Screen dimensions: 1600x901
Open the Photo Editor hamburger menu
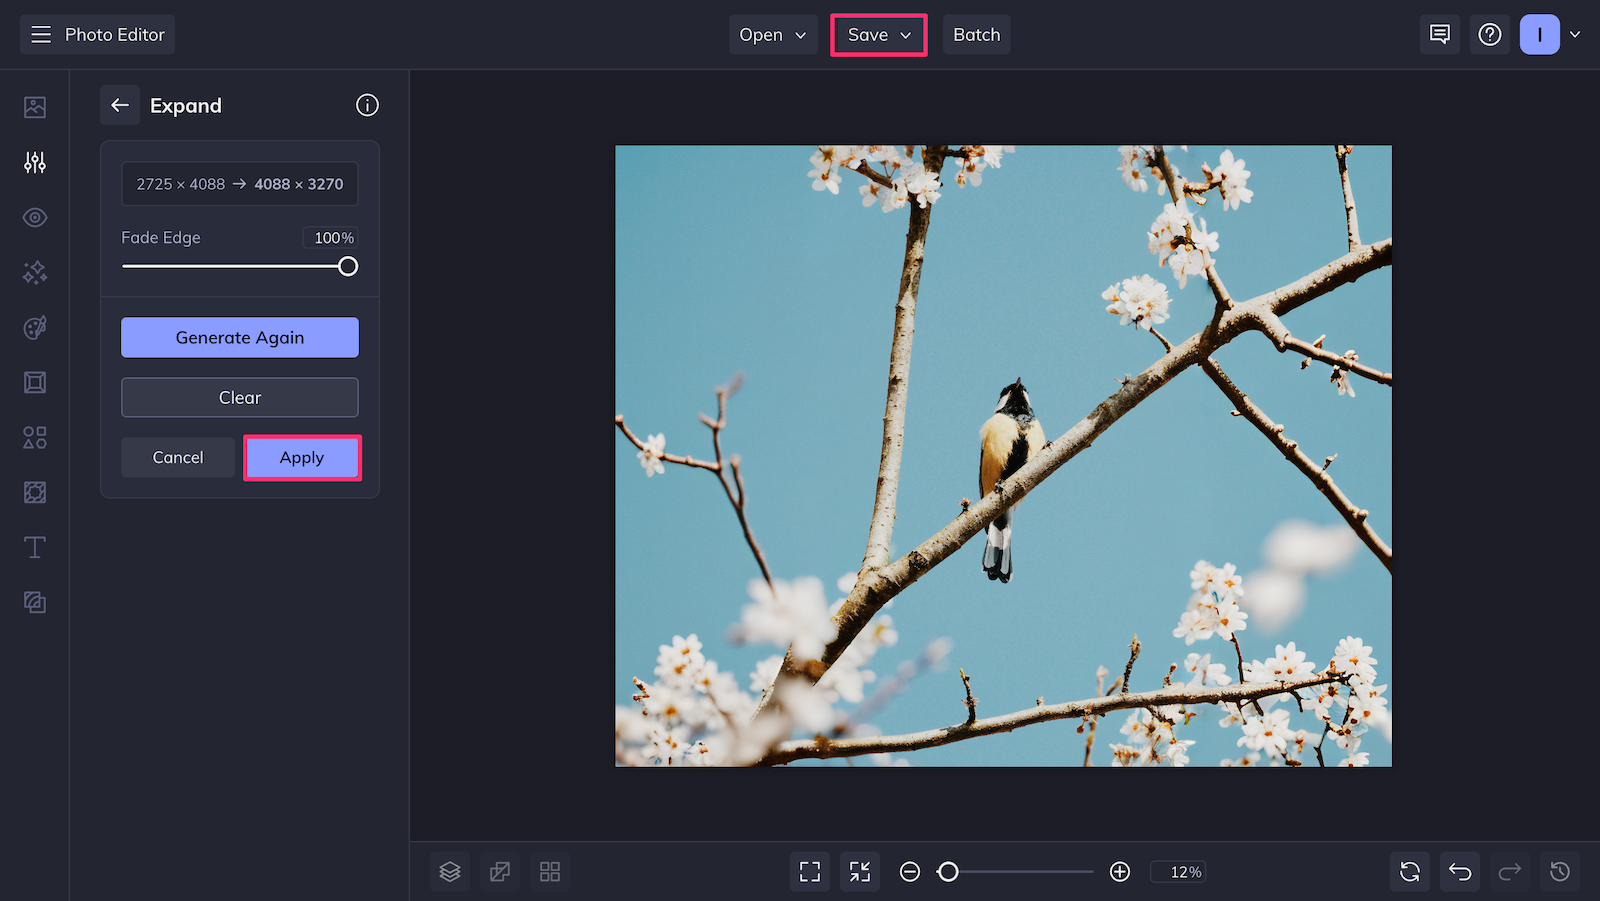(40, 33)
